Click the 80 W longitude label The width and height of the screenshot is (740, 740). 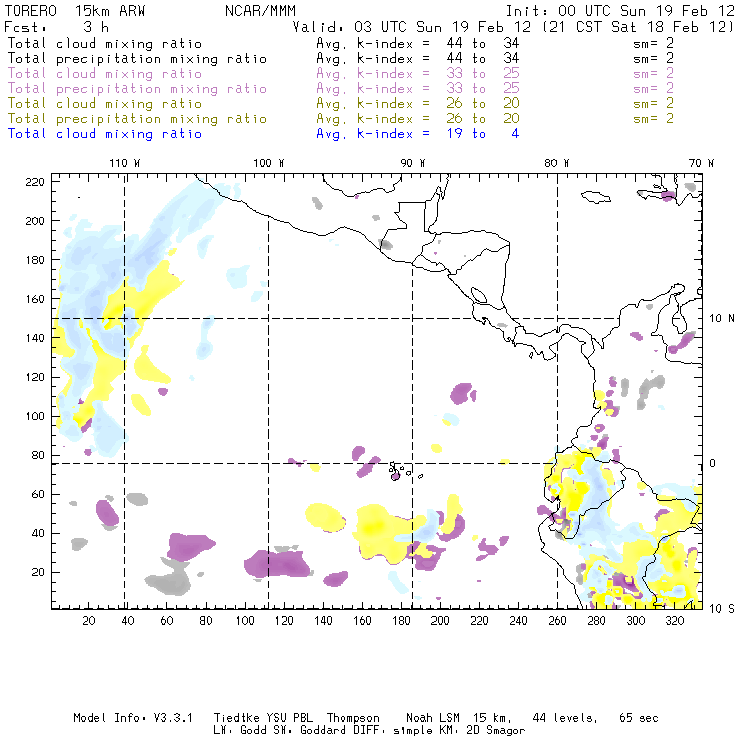point(556,163)
